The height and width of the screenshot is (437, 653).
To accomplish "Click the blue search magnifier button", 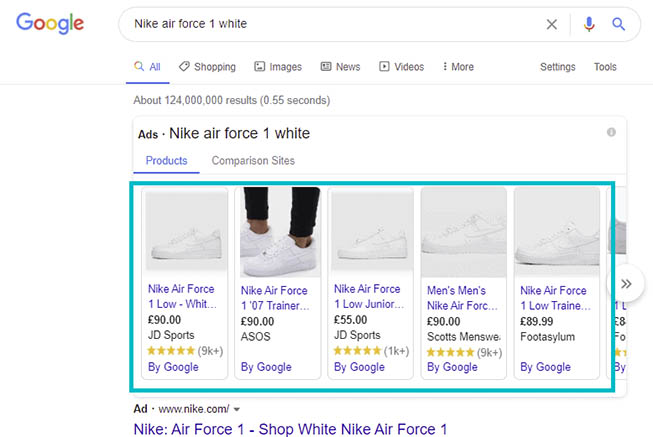I will point(619,24).
